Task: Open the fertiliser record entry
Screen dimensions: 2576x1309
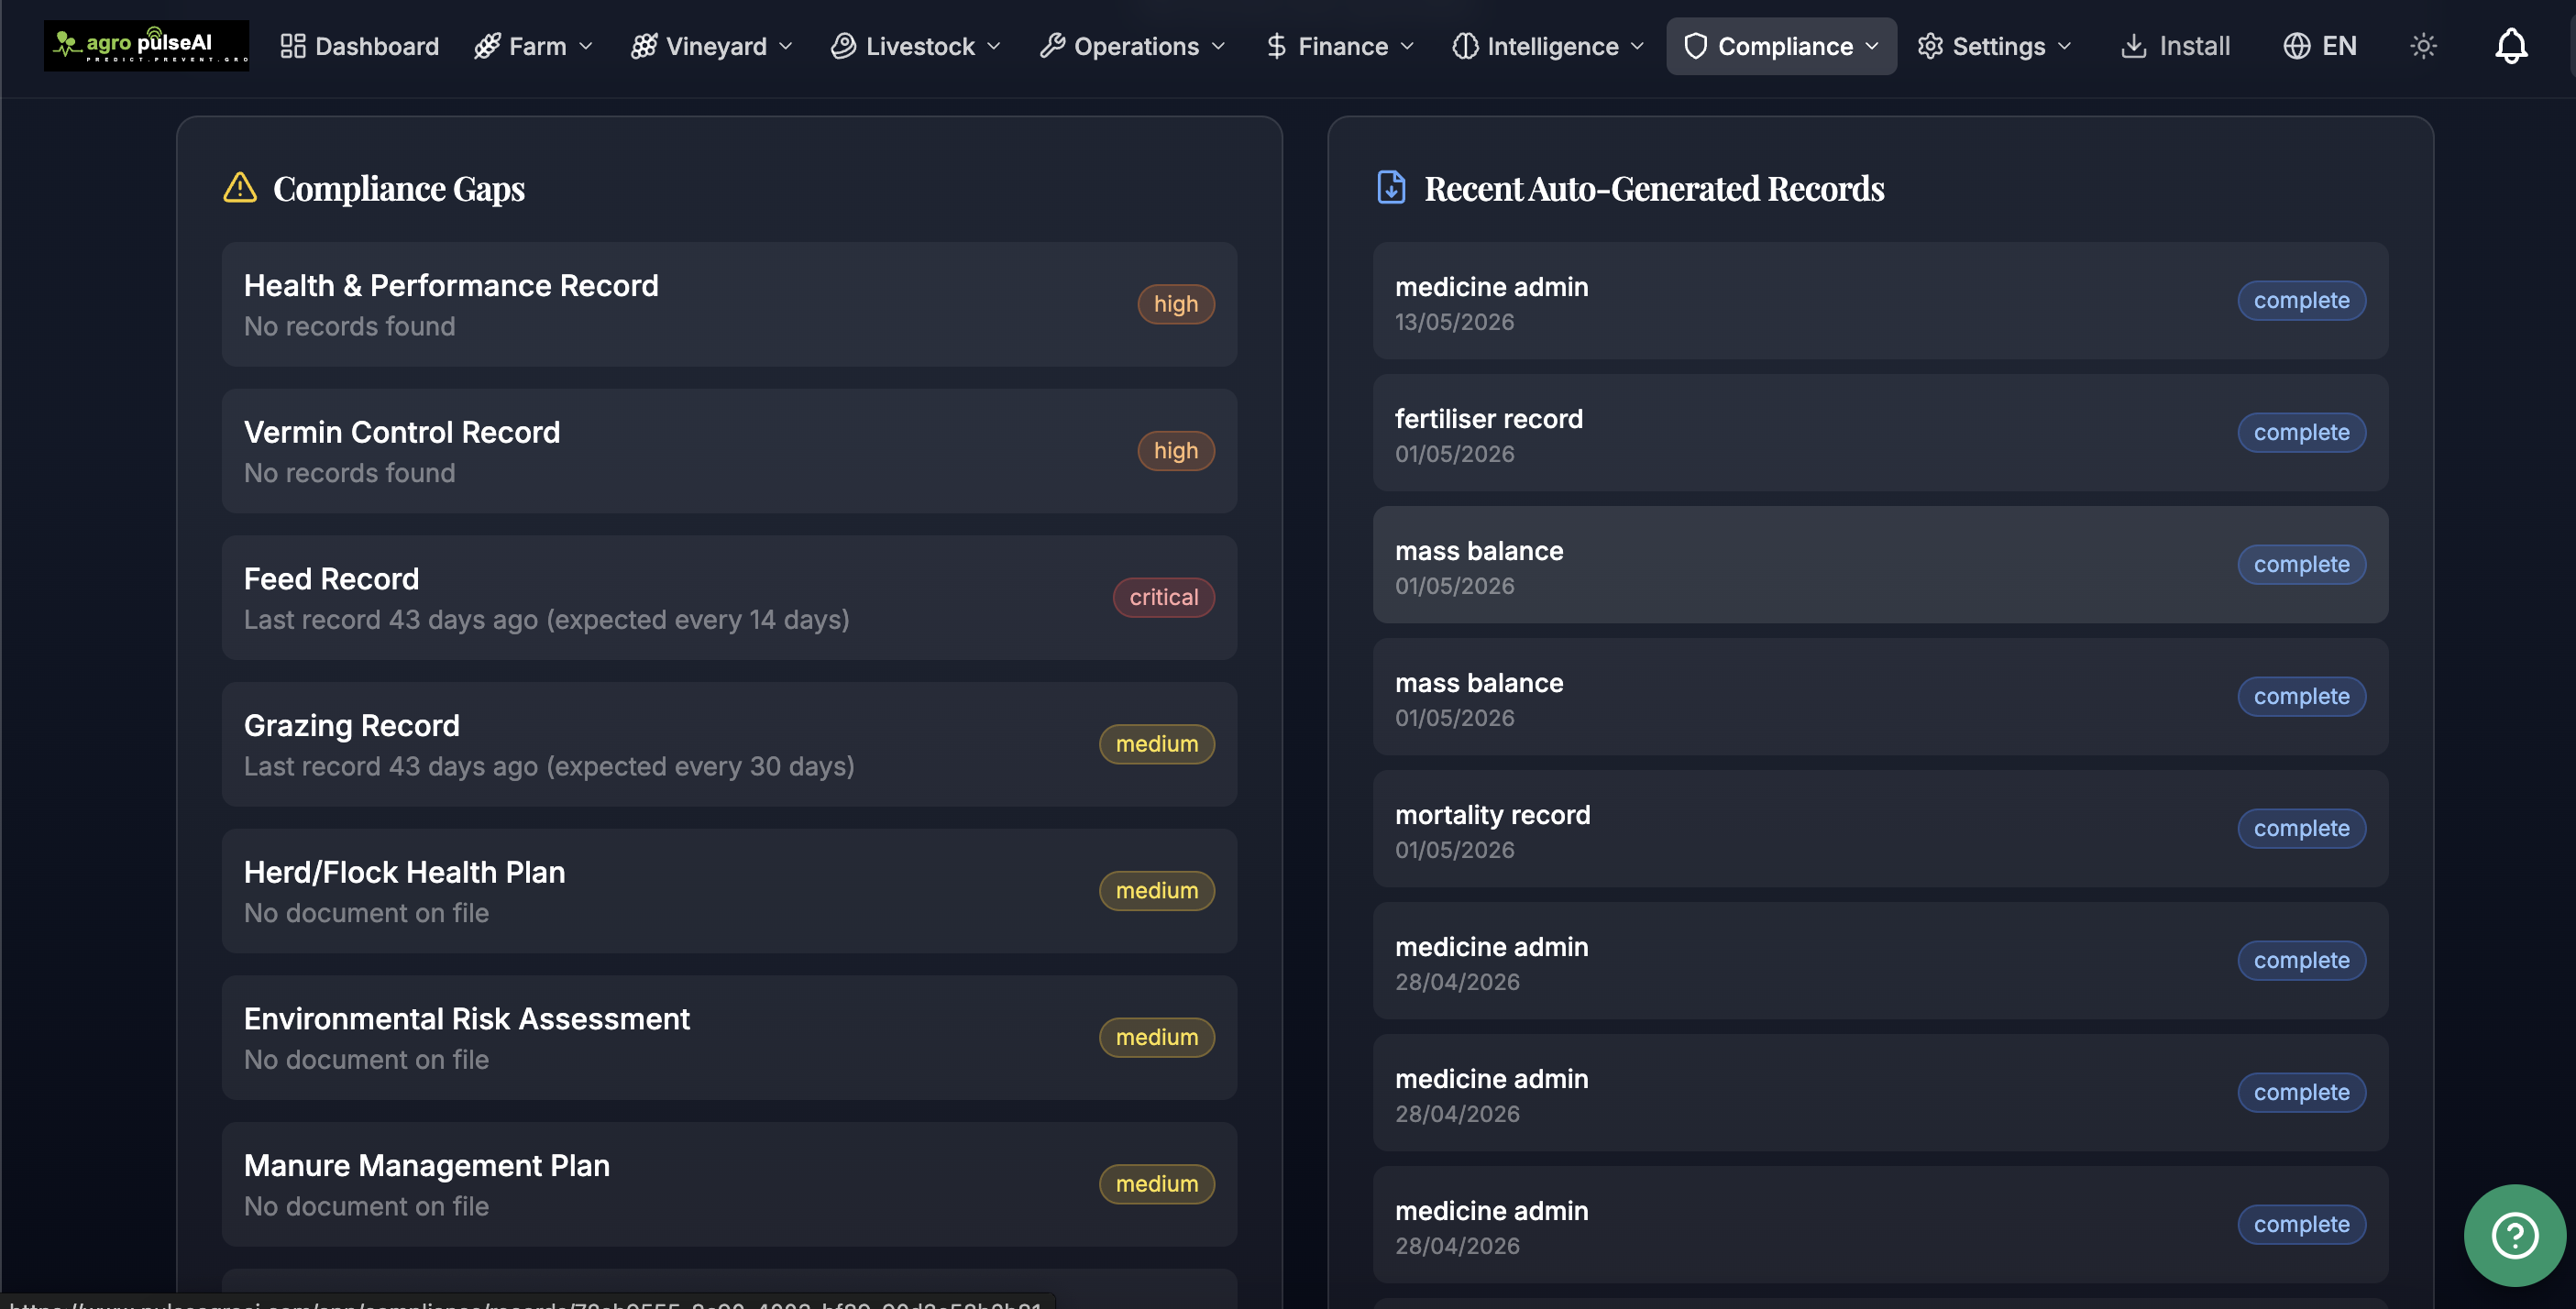Action: click(x=1880, y=433)
